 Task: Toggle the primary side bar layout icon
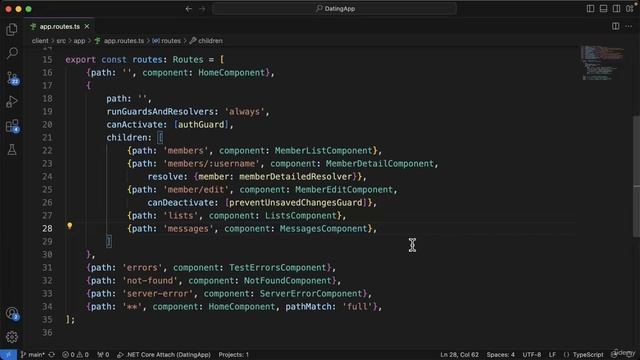point(590,9)
